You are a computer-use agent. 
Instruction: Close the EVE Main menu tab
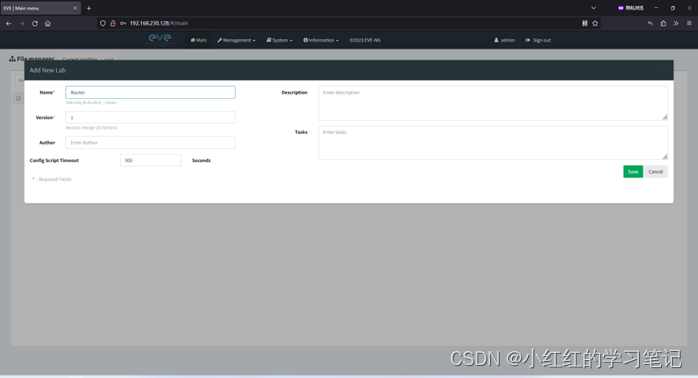[75, 8]
